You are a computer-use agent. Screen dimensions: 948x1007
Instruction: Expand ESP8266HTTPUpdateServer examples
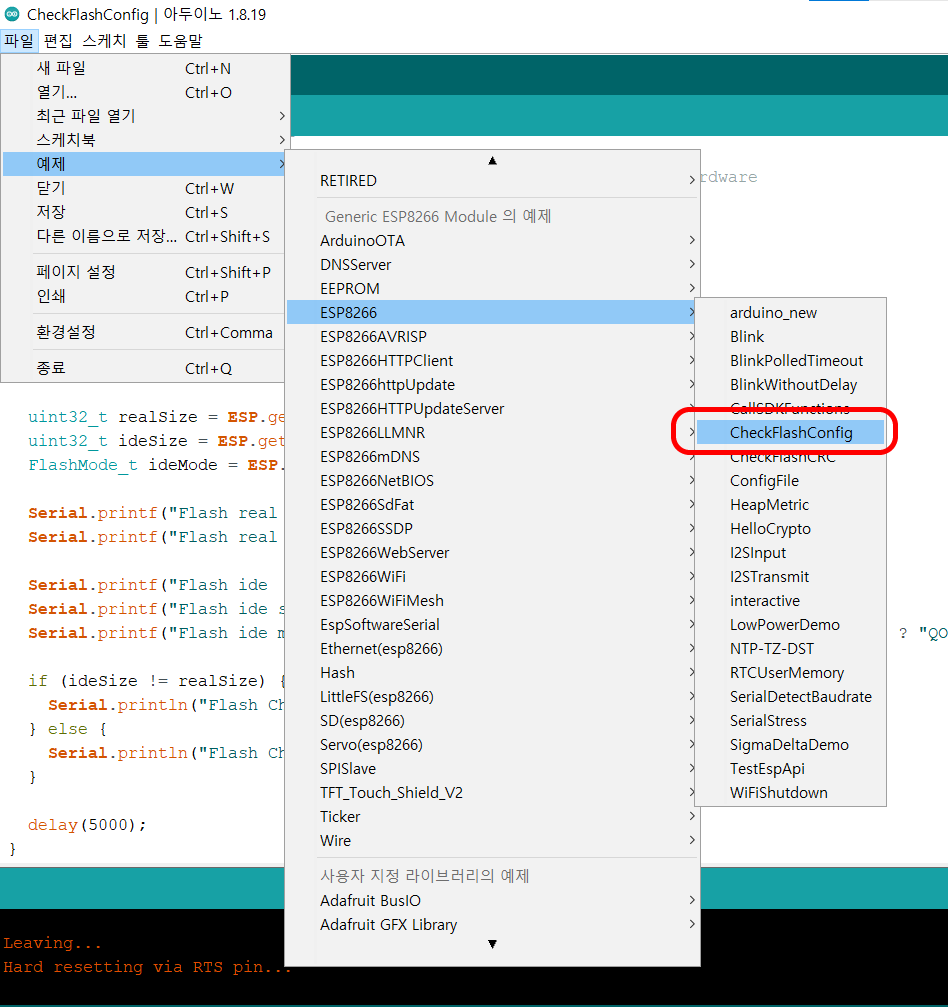(x=493, y=408)
